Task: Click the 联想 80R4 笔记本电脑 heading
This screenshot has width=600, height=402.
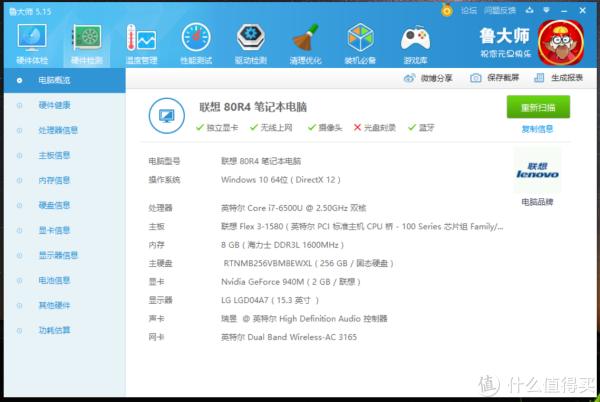Action: tap(253, 107)
